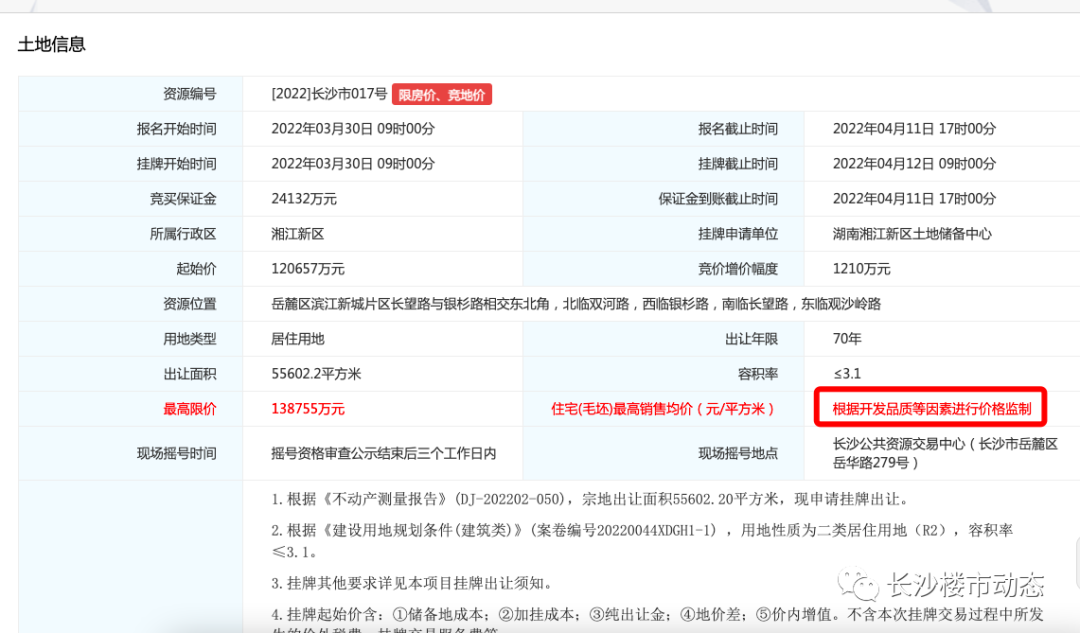Image resolution: width=1080 pixels, height=633 pixels.
Task: Click the 现场摇号时间 label
Action: [176, 453]
